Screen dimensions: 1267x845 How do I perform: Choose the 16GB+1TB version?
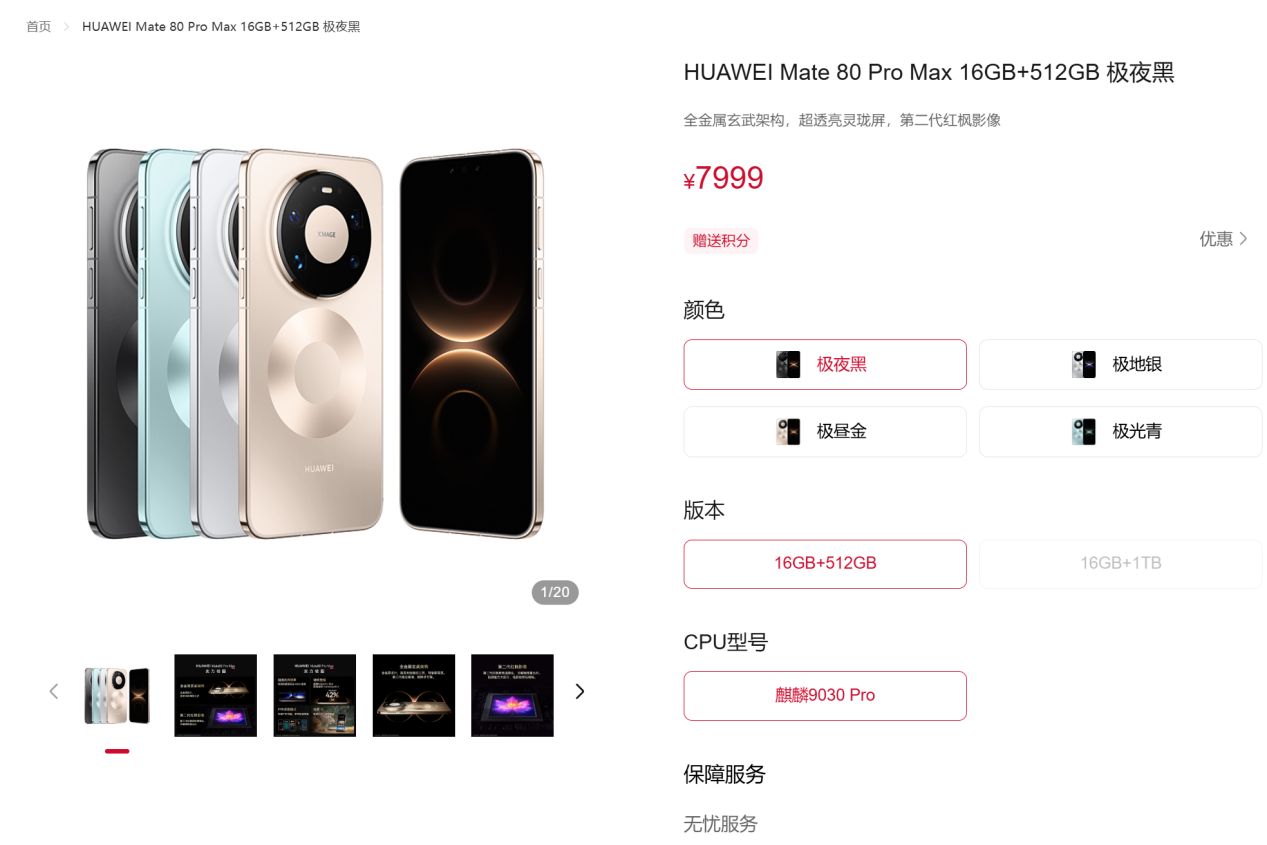[x=1120, y=564]
